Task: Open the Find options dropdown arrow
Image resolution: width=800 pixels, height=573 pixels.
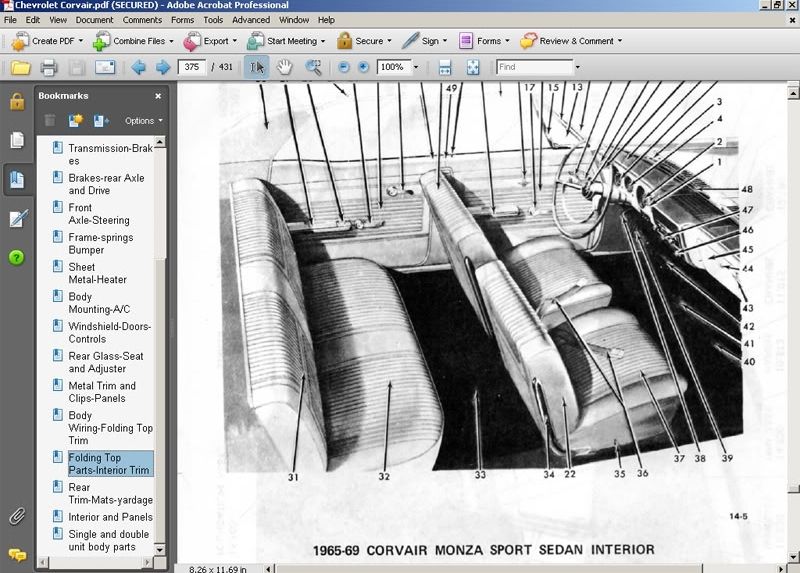Action: click(x=578, y=67)
